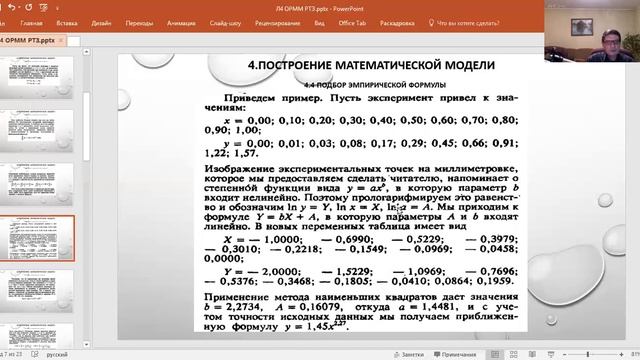Switch to Reading view icon
This screenshot has height=360, width=640.
pos(532,354)
